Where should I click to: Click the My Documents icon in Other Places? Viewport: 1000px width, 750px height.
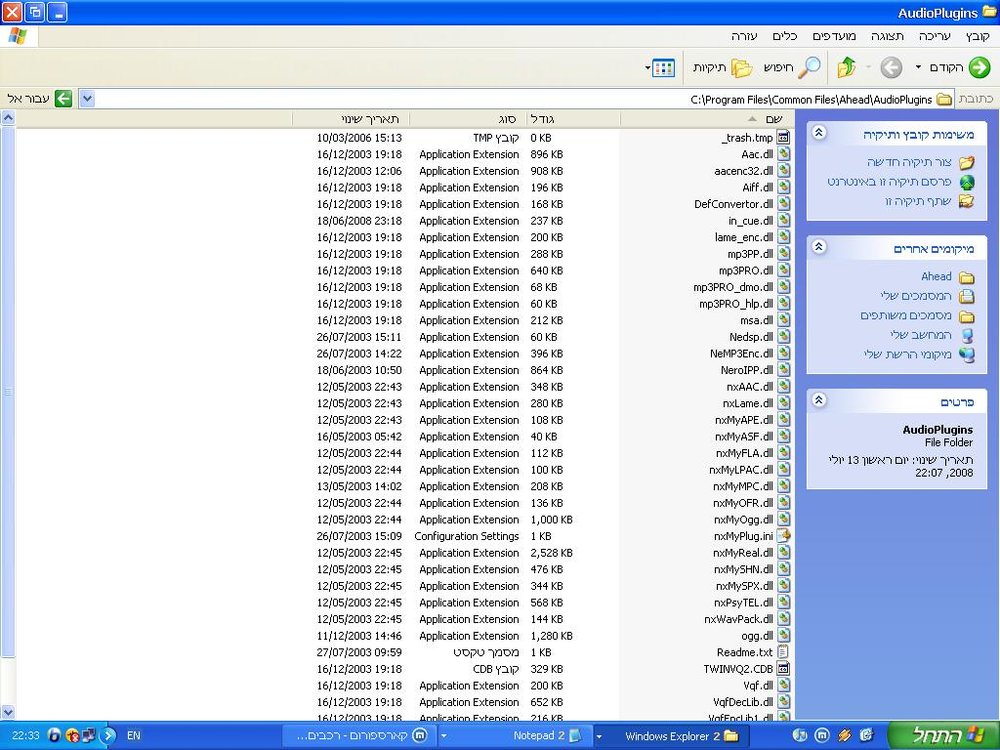point(967,297)
